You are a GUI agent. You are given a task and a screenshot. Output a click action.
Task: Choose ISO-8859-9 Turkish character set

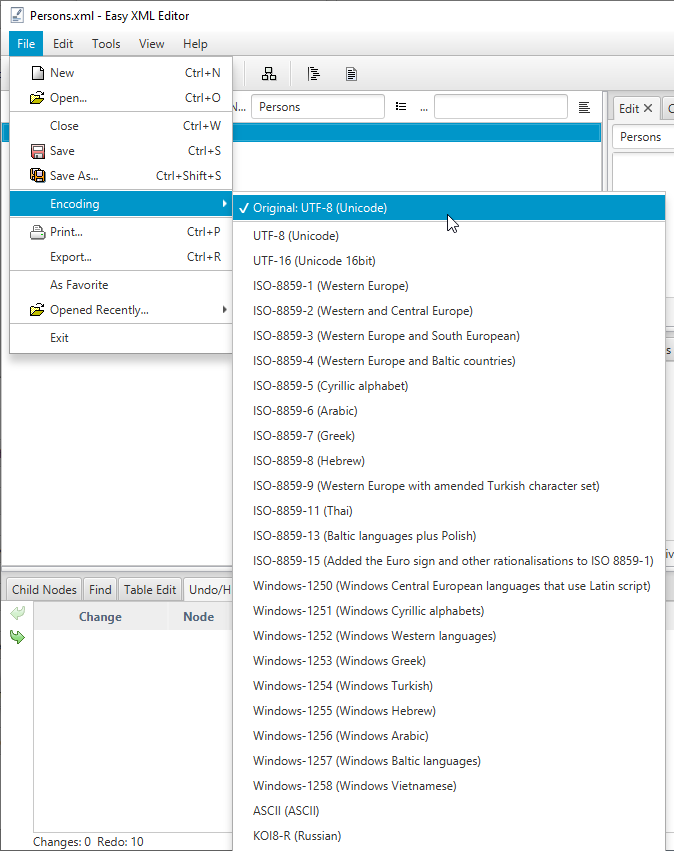(449, 485)
